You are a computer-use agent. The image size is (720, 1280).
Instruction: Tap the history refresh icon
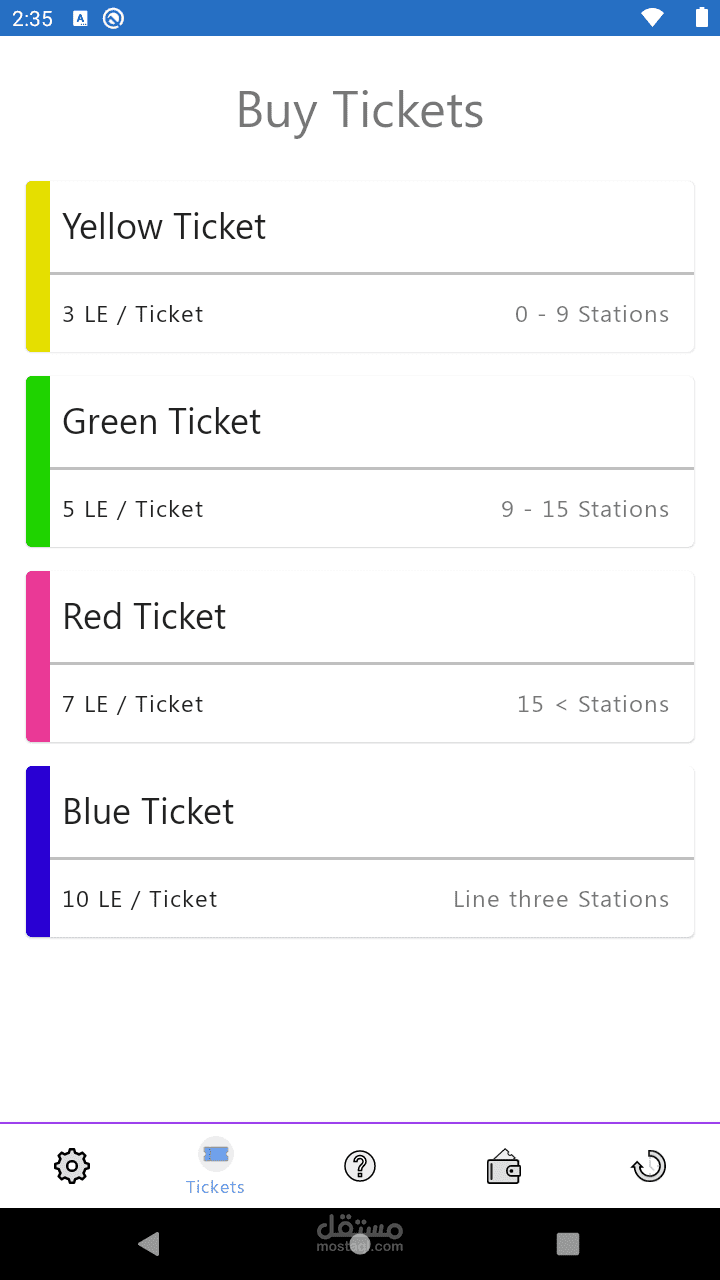click(649, 1166)
